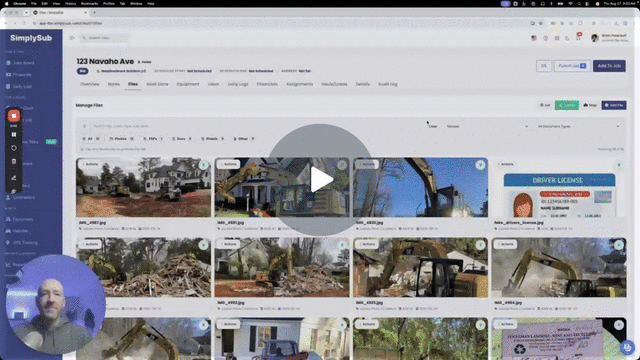The height and width of the screenshot is (360, 640).
Task: Click the Add File button
Action: coord(614,105)
